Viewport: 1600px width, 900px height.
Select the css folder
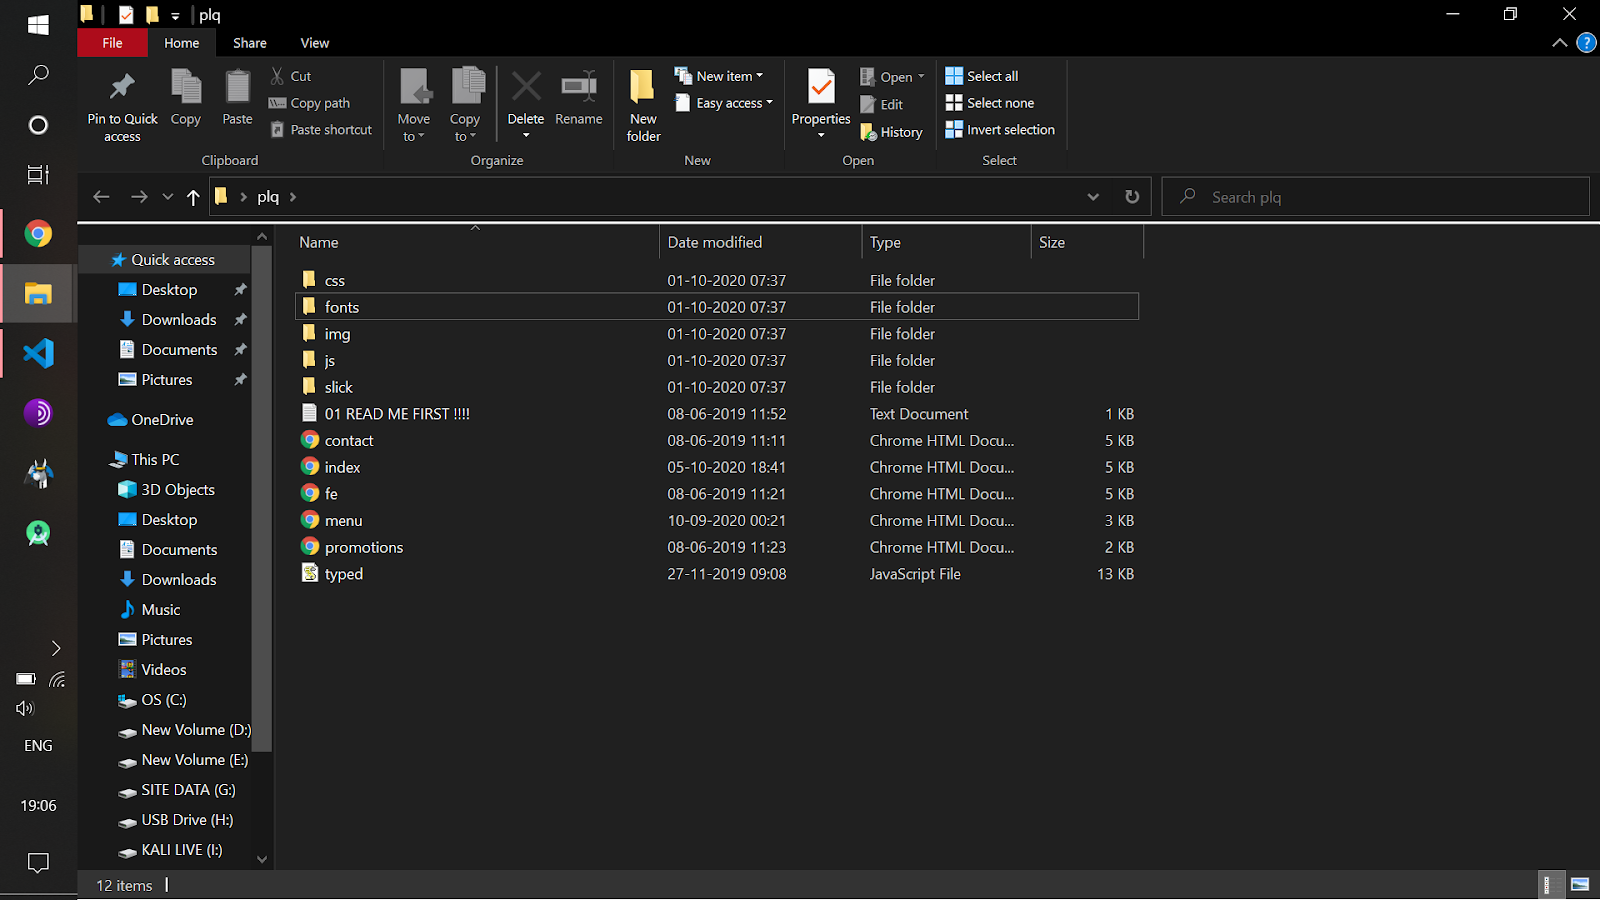717,280
